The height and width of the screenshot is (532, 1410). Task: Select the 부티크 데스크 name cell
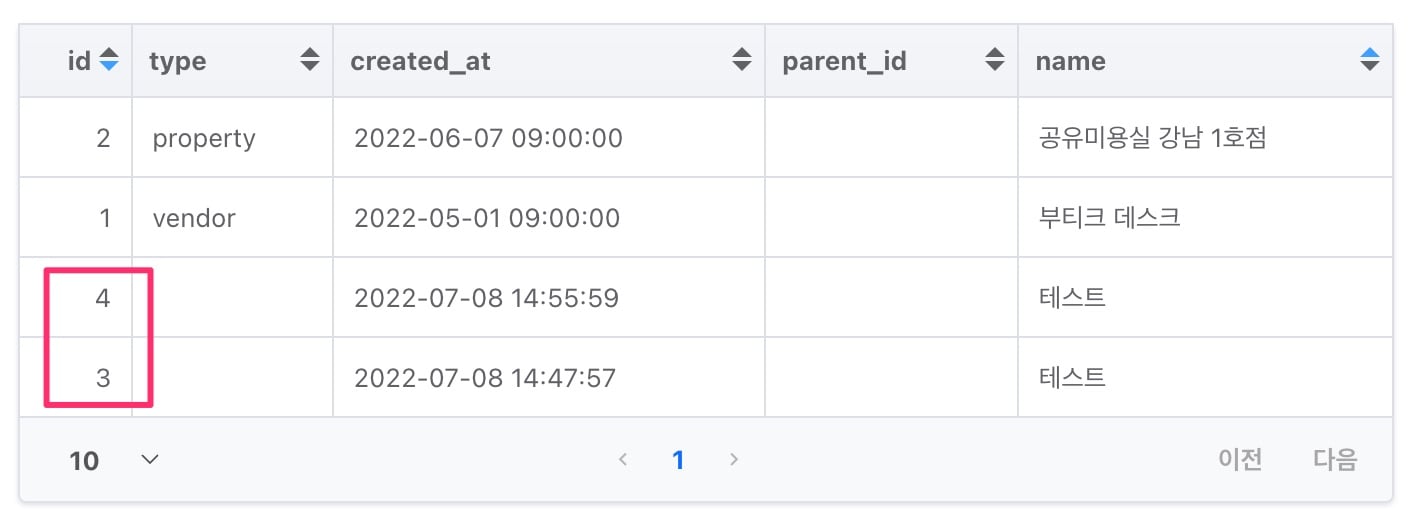[1110, 218]
